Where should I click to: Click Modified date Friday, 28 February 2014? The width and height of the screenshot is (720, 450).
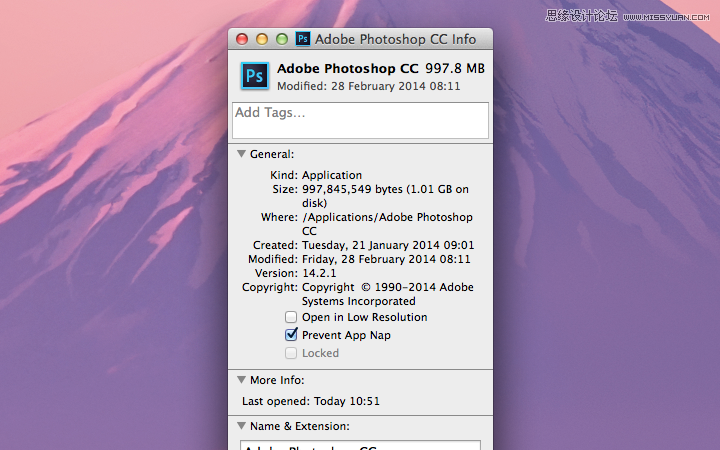coord(369,259)
